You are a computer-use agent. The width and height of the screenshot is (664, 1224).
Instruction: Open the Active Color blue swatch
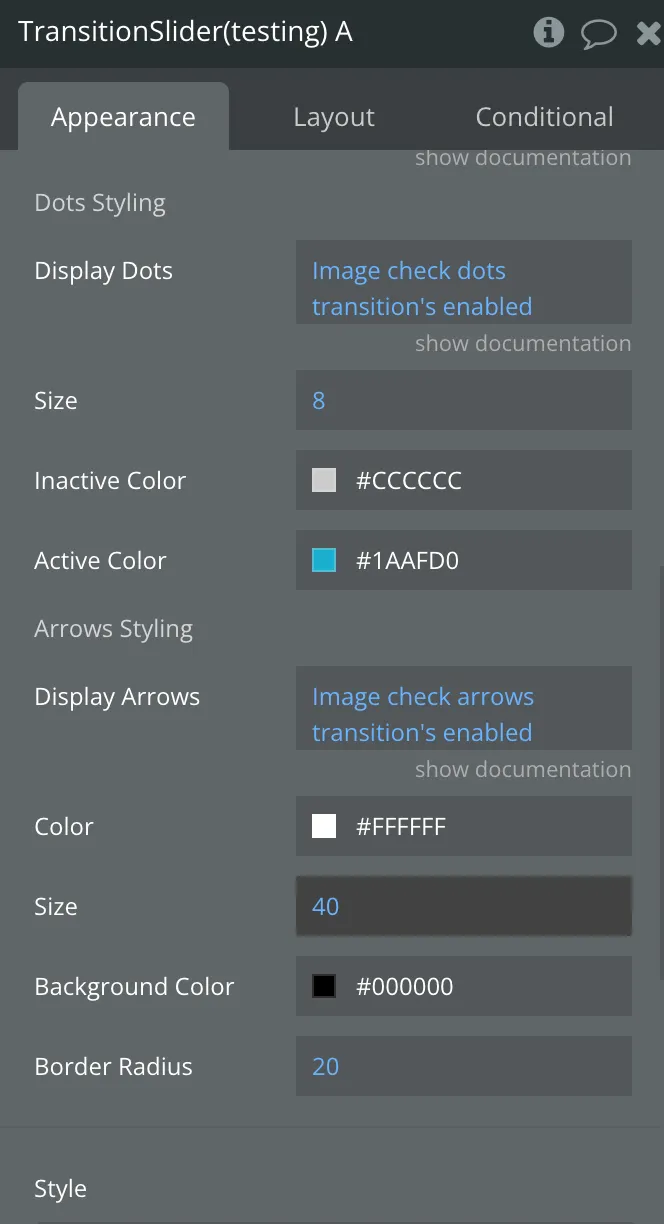click(324, 560)
